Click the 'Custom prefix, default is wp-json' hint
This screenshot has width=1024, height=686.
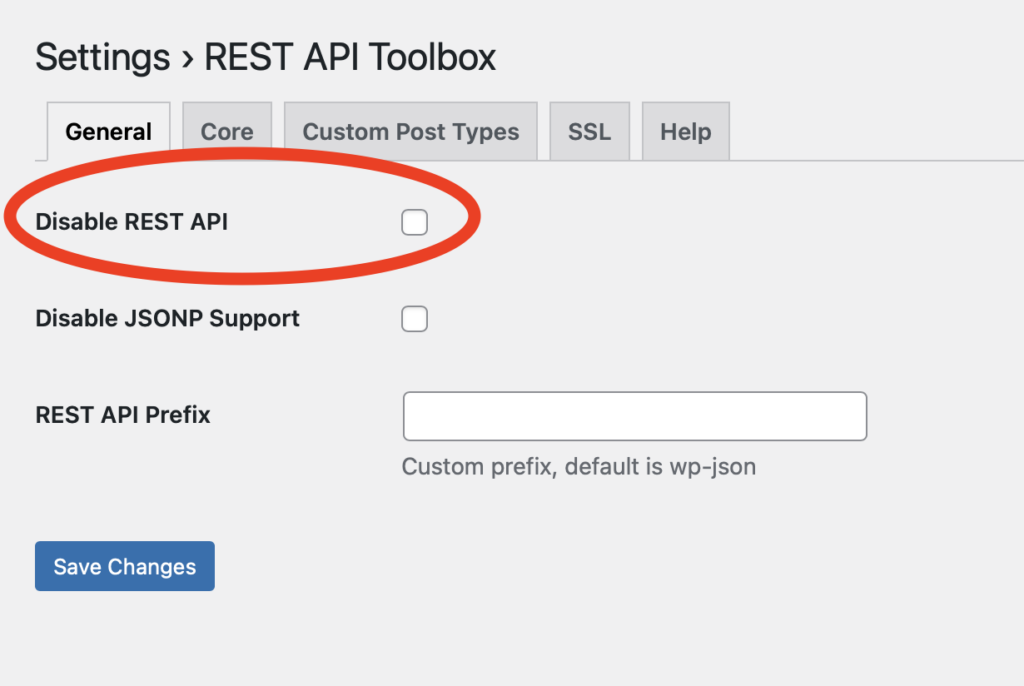579,466
